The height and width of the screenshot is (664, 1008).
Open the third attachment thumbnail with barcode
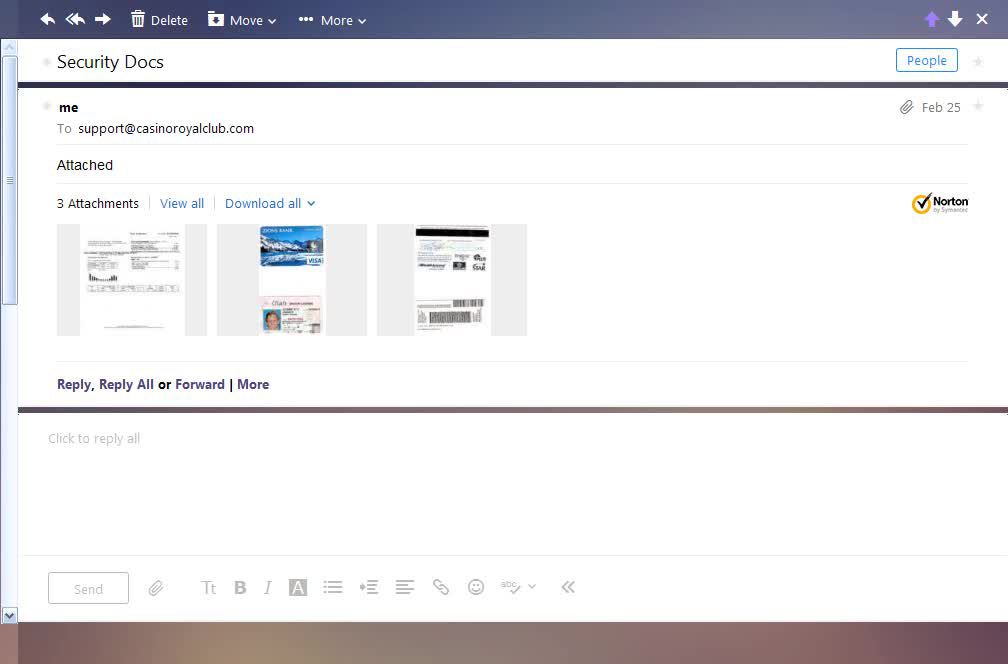tap(452, 280)
